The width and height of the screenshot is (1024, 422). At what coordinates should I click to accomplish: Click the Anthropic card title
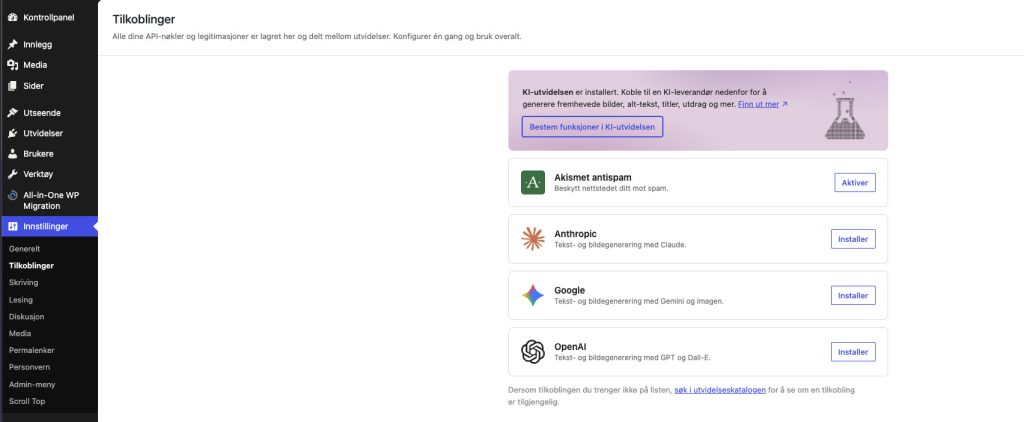[x=575, y=234]
